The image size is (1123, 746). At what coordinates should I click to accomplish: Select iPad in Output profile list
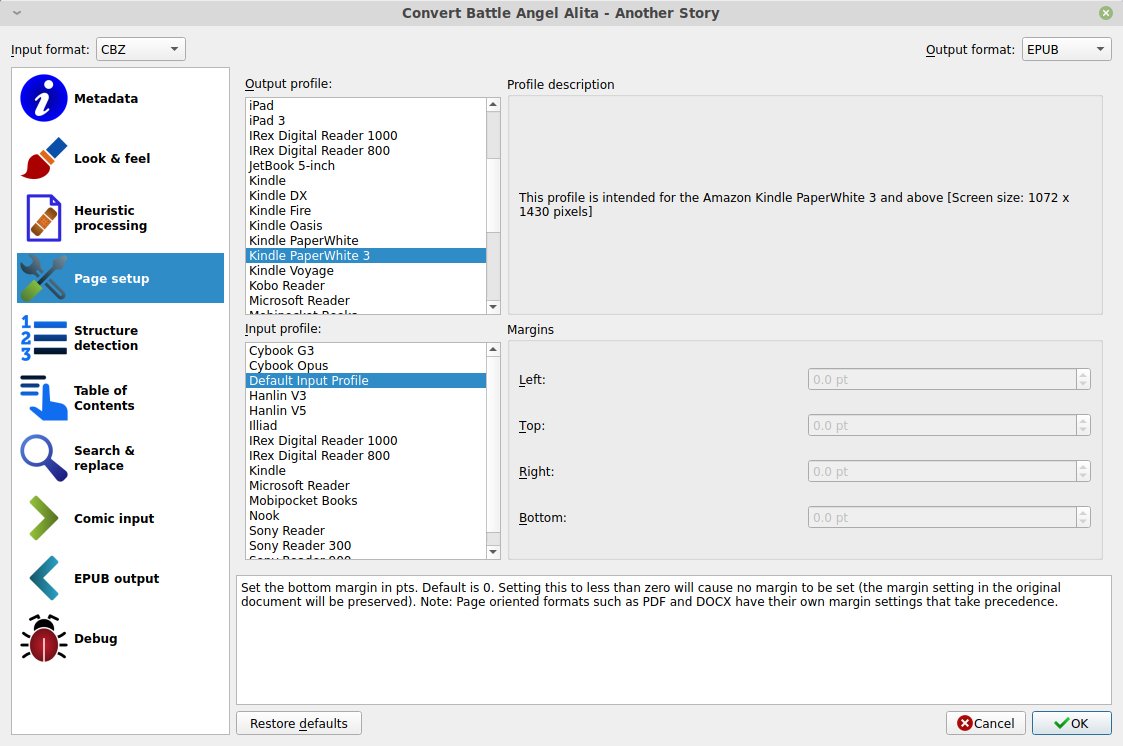pos(366,105)
